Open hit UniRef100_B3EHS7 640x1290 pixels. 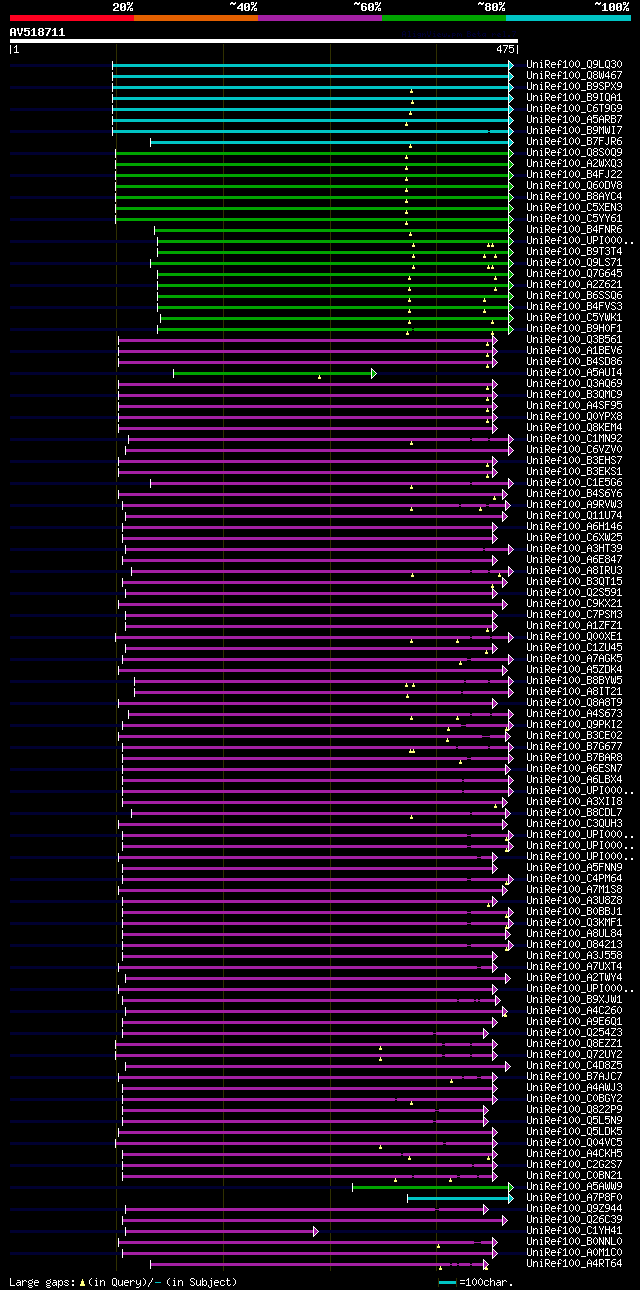(574, 461)
